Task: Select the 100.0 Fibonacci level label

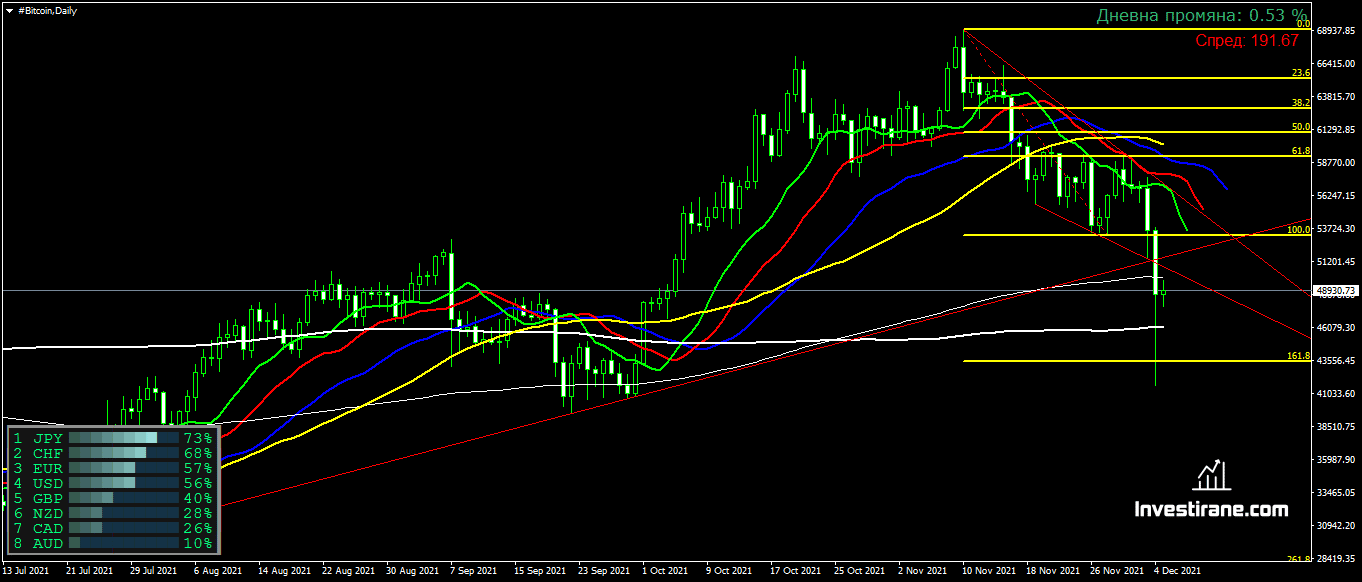Action: 1297,229
